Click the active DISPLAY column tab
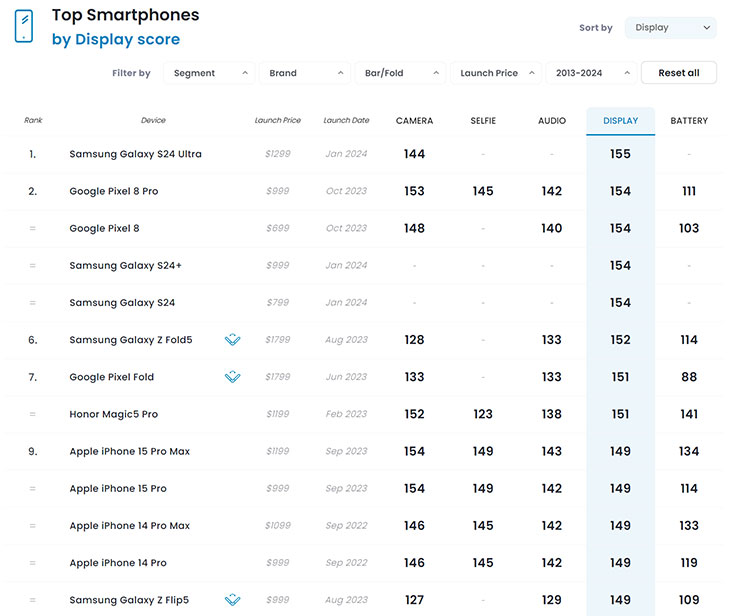Viewport: 740px width, 616px height. [620, 121]
